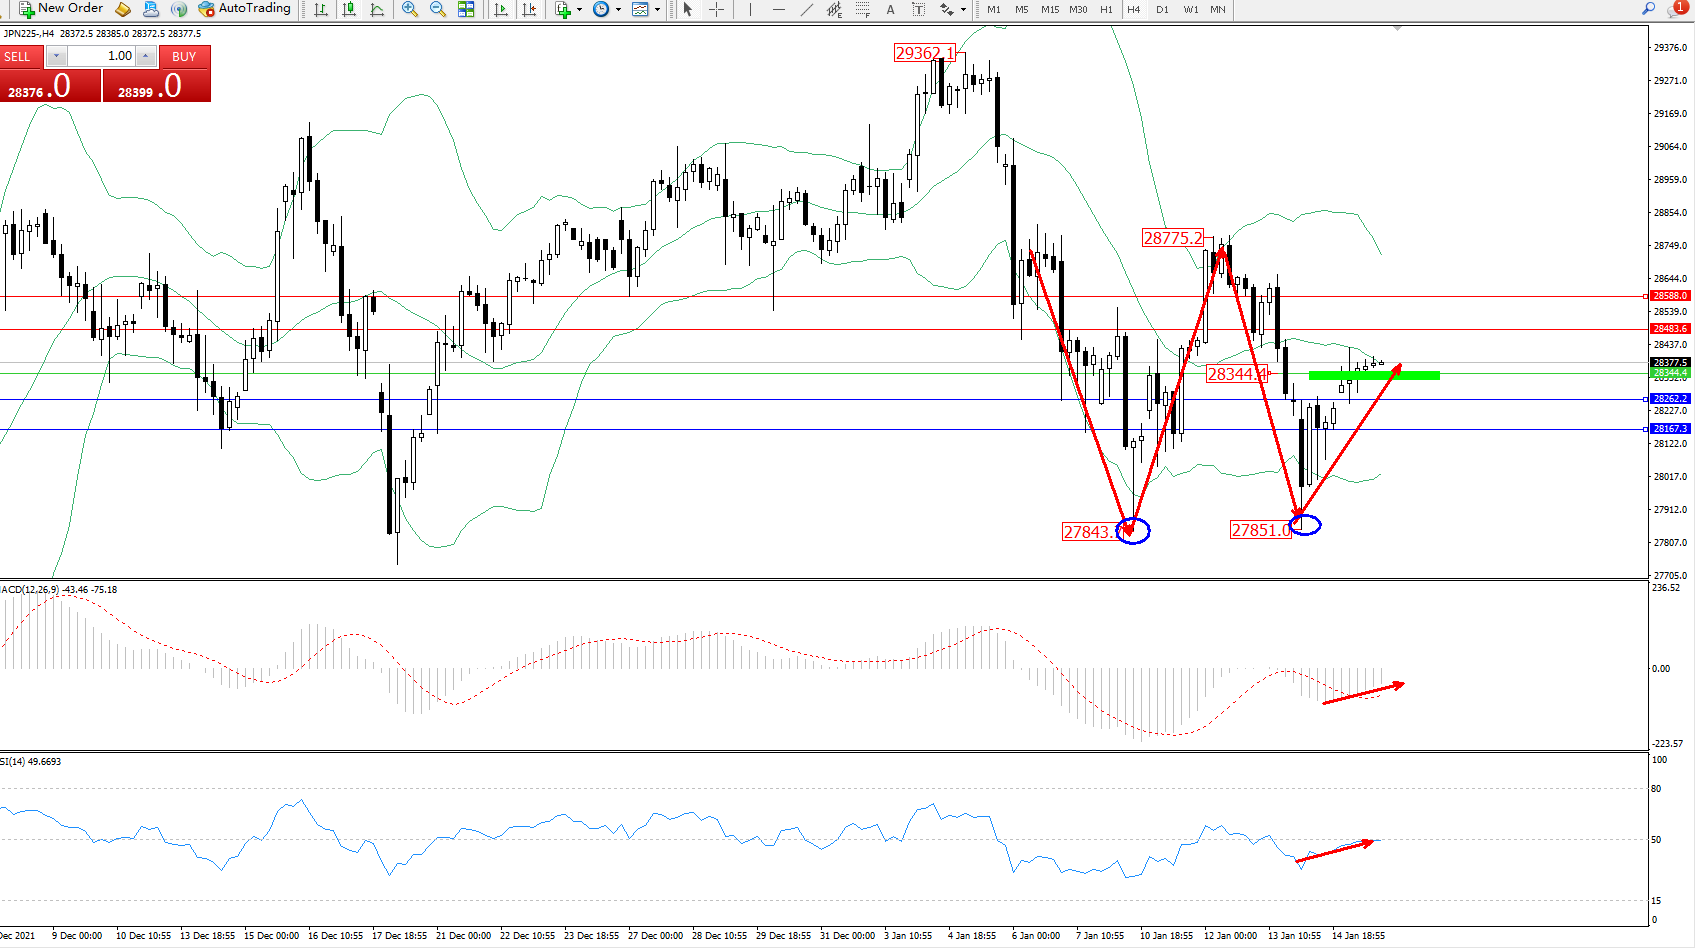Switch chart to candlestick mode
Image resolution: width=1695 pixels, height=949 pixels.
coord(349,9)
